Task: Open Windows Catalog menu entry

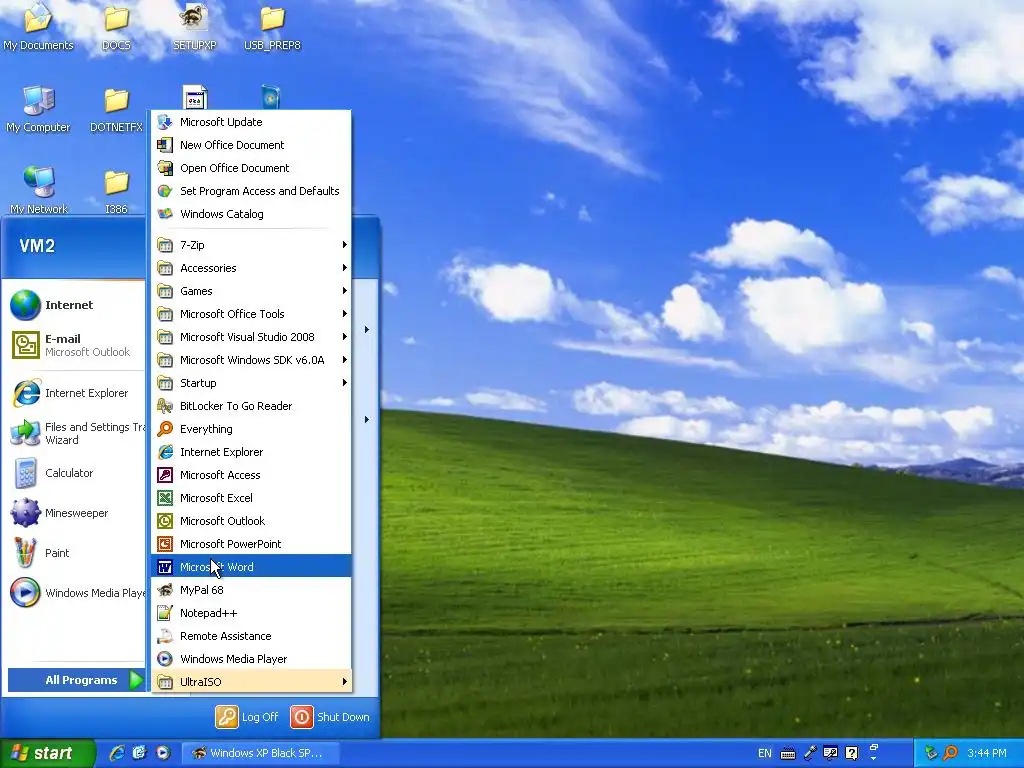Action: point(251,214)
